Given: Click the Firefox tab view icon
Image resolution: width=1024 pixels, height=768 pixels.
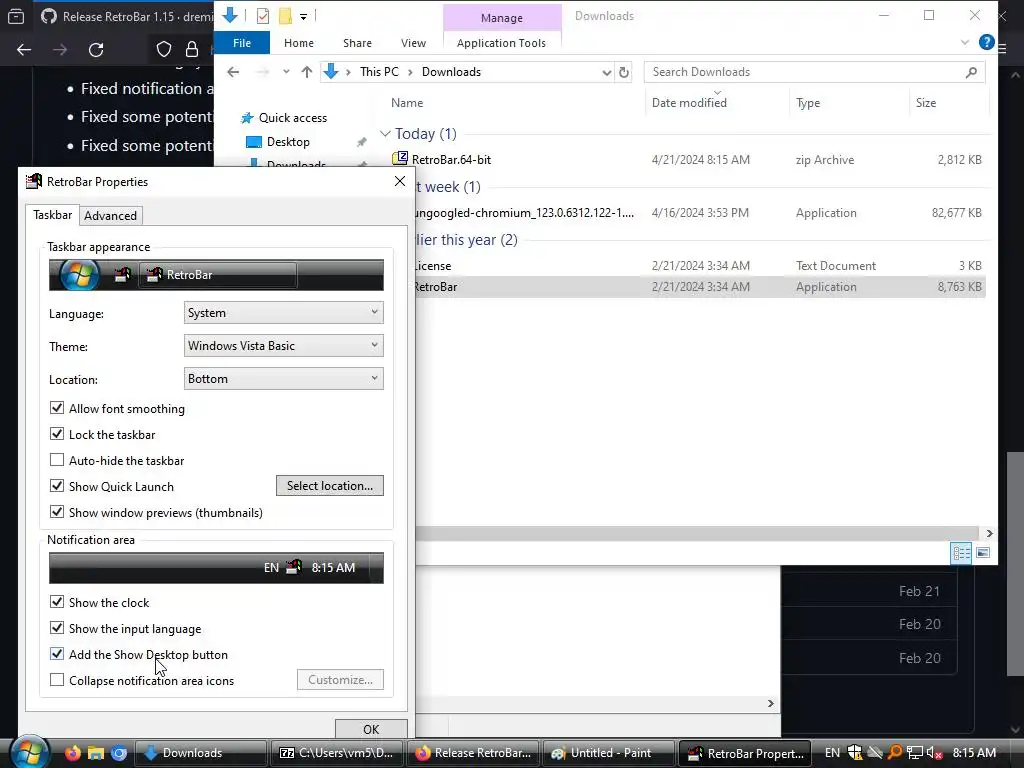Looking at the screenshot, I should click(16, 16).
